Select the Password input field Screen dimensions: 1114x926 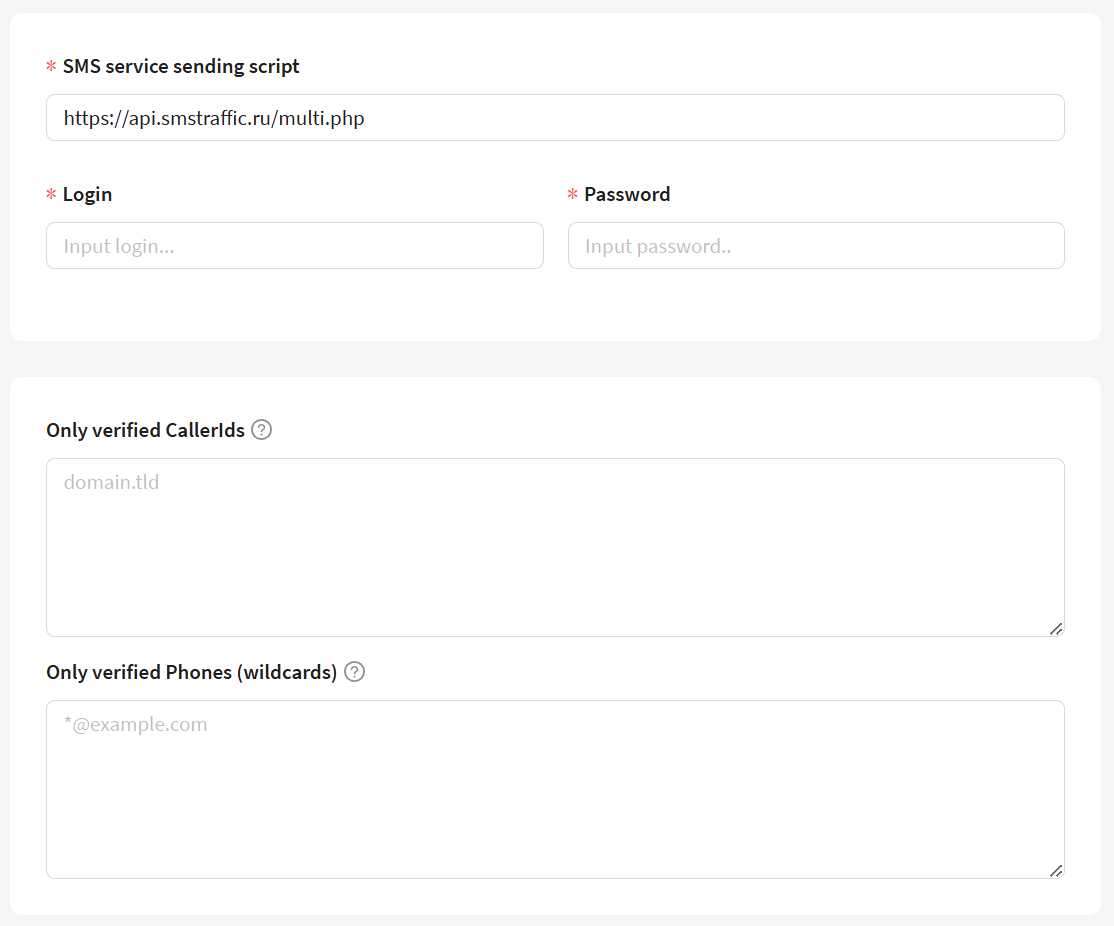pyautogui.click(x=816, y=246)
